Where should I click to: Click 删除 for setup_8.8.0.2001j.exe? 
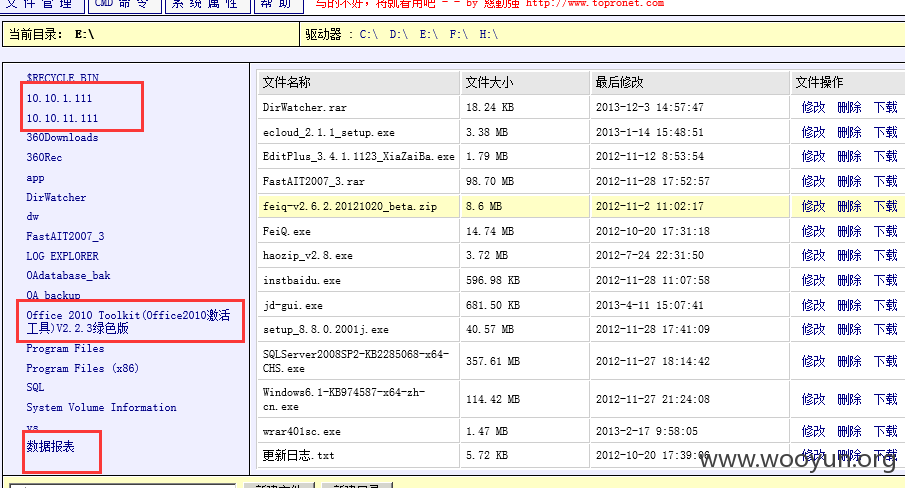coord(850,329)
